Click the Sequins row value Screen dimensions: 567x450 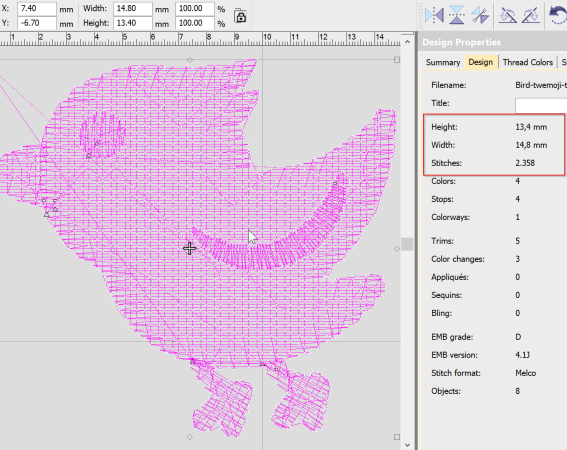tap(518, 295)
